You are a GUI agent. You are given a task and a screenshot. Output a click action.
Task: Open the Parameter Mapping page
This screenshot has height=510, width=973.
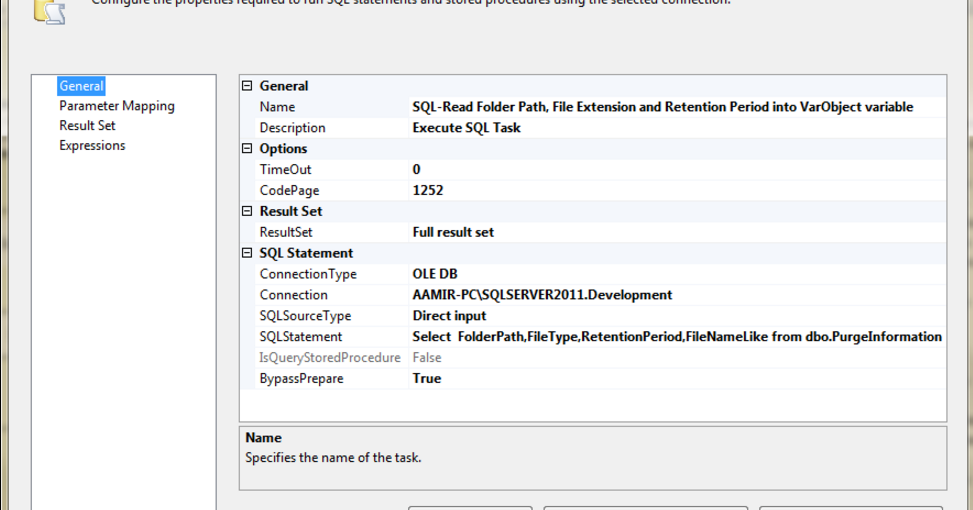click(117, 106)
